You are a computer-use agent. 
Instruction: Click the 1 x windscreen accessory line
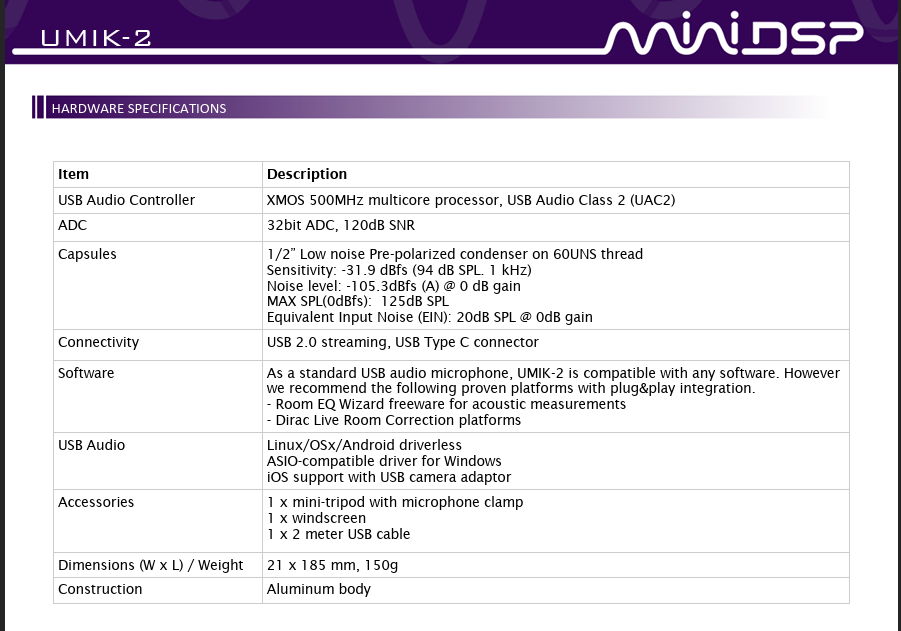click(316, 518)
